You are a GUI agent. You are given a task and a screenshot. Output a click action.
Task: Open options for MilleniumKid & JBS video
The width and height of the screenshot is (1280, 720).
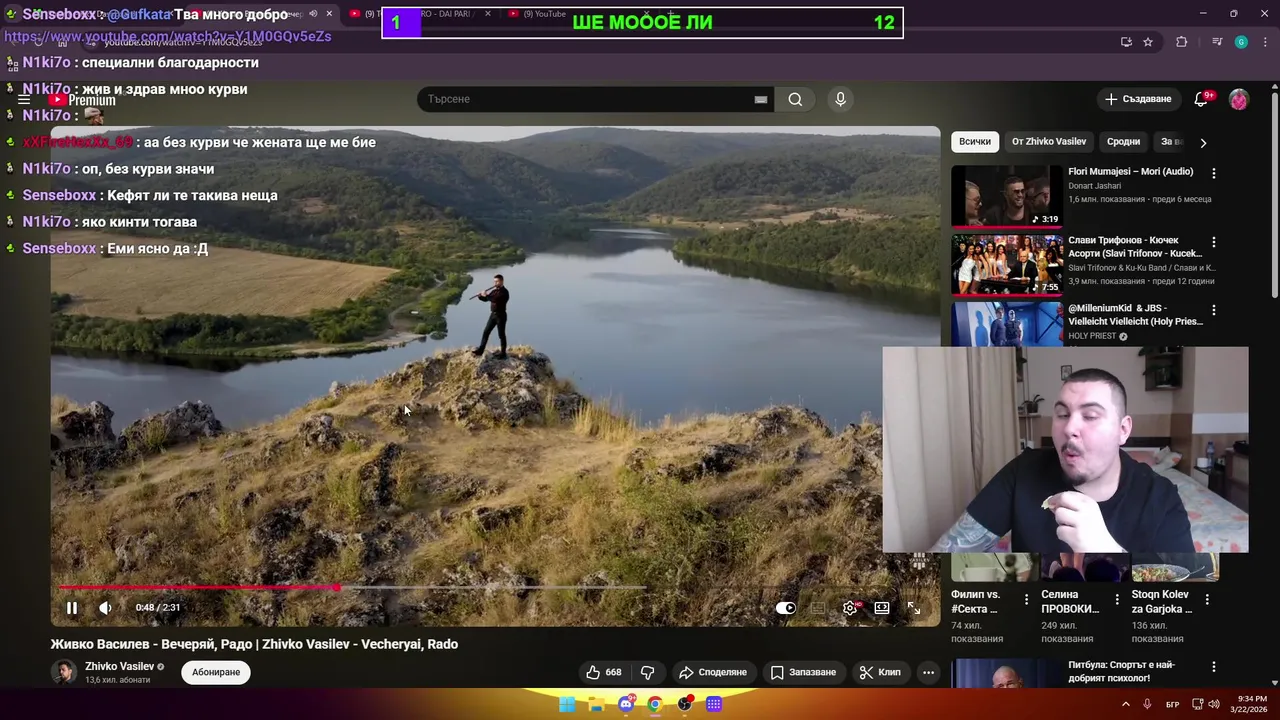pyautogui.click(x=1214, y=311)
